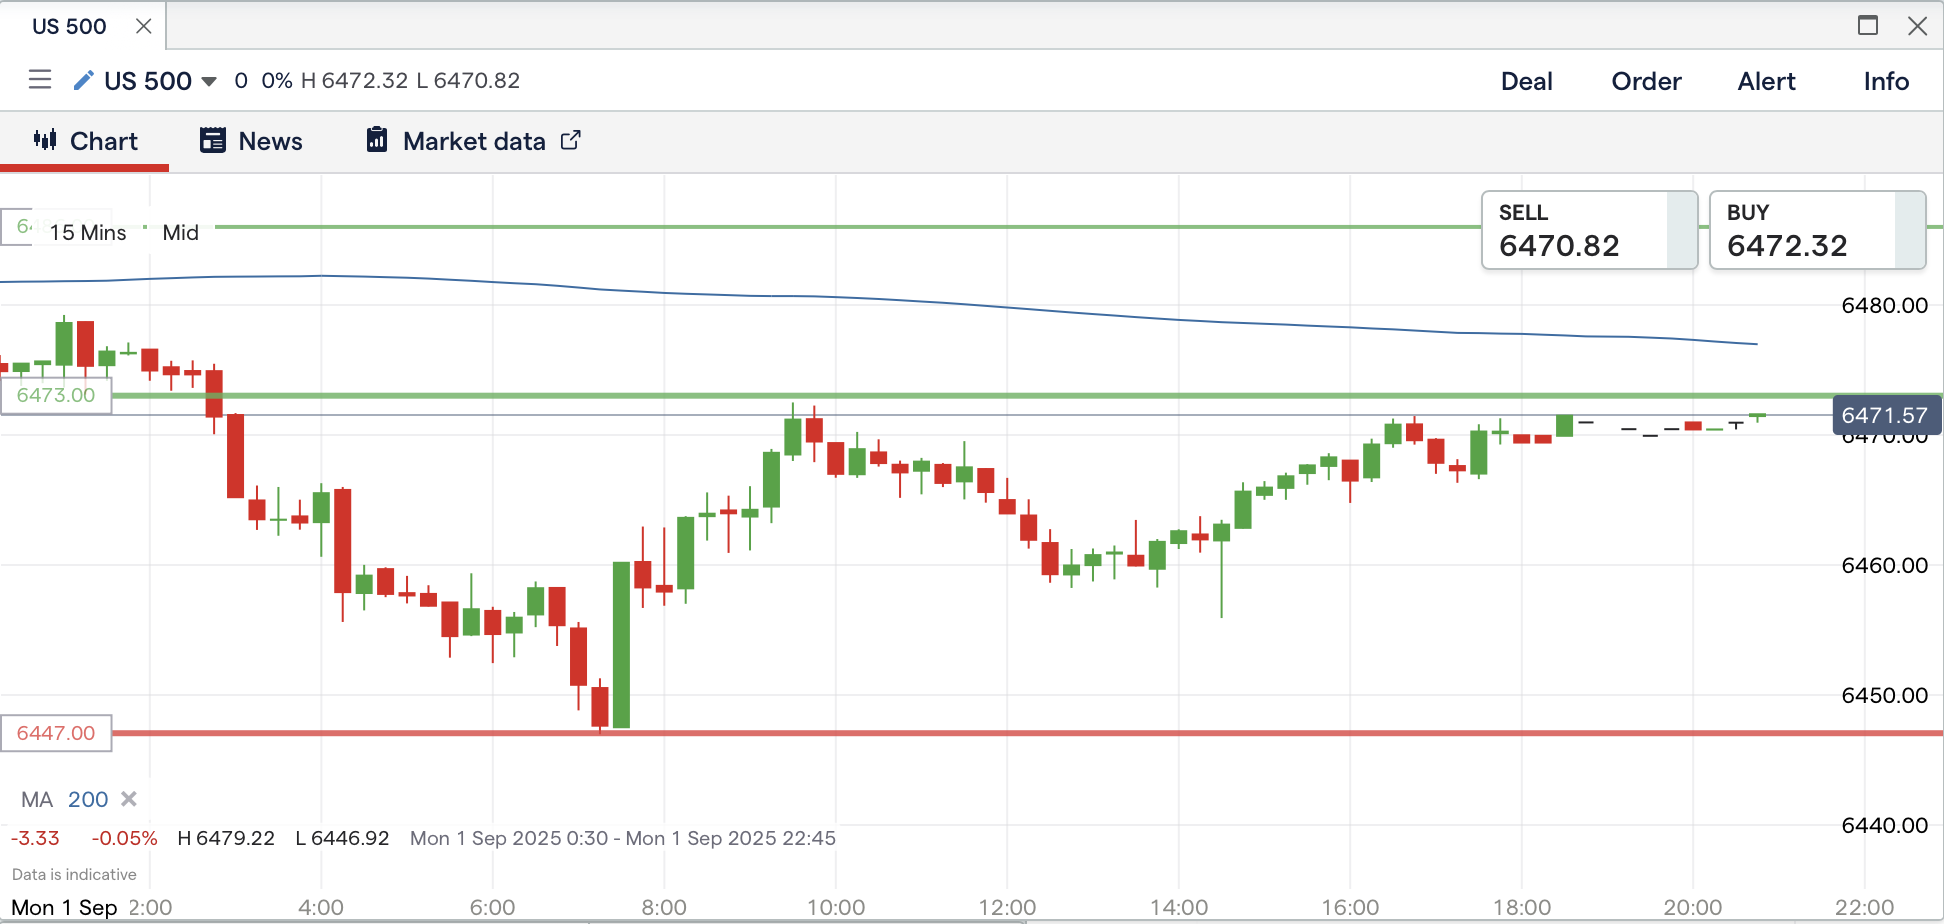Click the MA 200 indicator period value
Image resolution: width=1944 pixels, height=924 pixels.
point(88,799)
